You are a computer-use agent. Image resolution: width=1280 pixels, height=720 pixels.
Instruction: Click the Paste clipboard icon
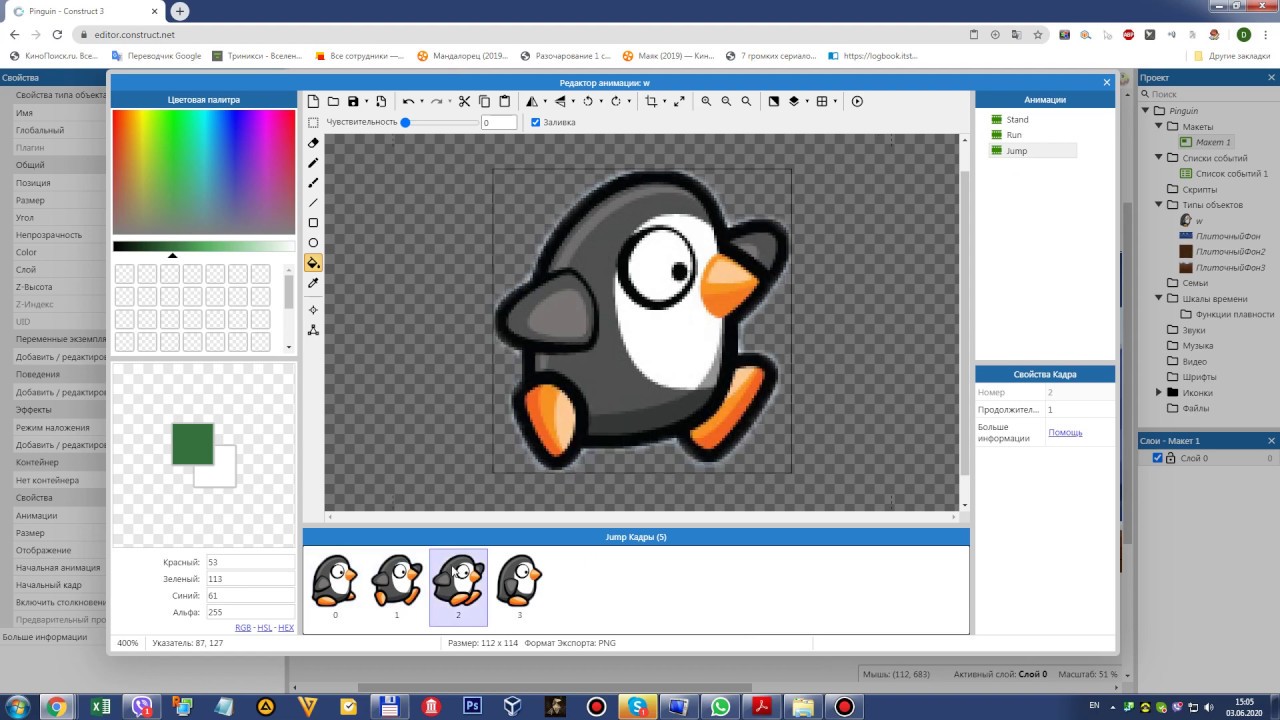(x=504, y=101)
